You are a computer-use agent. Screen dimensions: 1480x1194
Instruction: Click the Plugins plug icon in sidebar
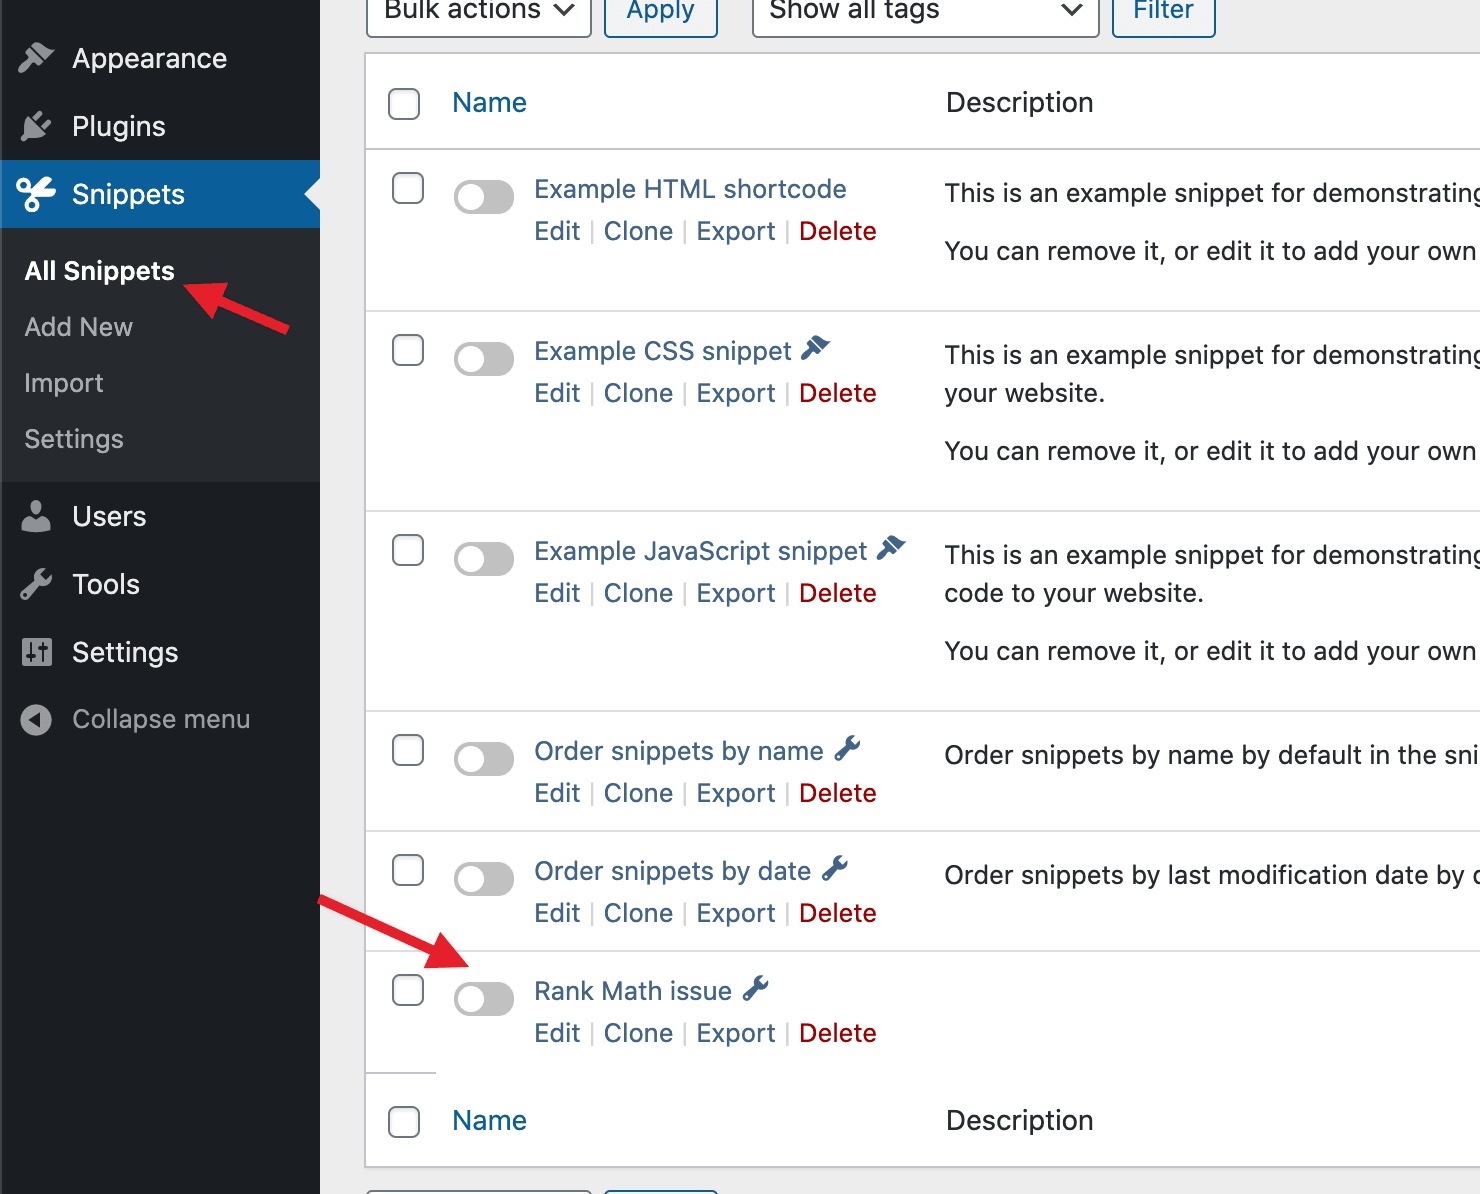(x=36, y=126)
